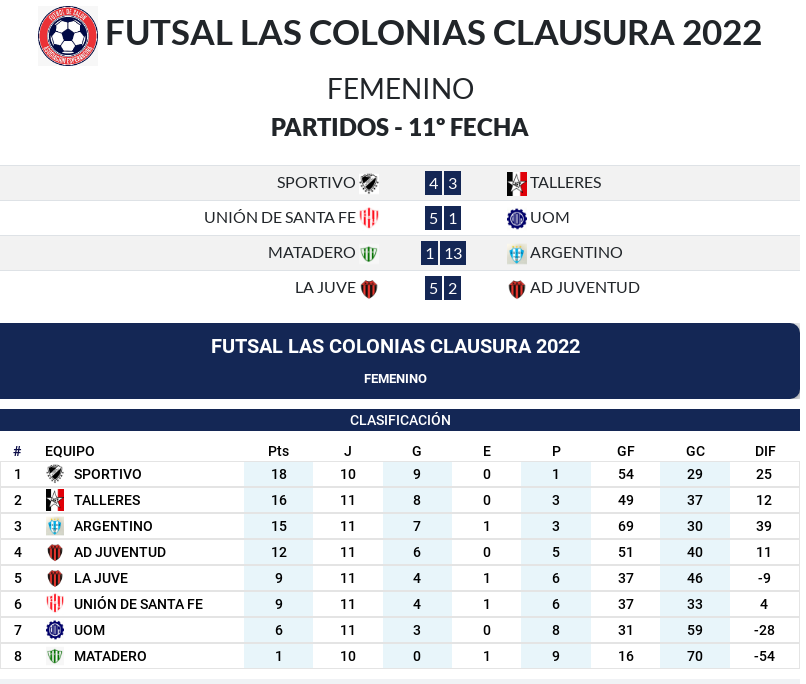Sort standings by DIF column header
Image resolution: width=806 pixels, height=684 pixels.
pos(765,451)
